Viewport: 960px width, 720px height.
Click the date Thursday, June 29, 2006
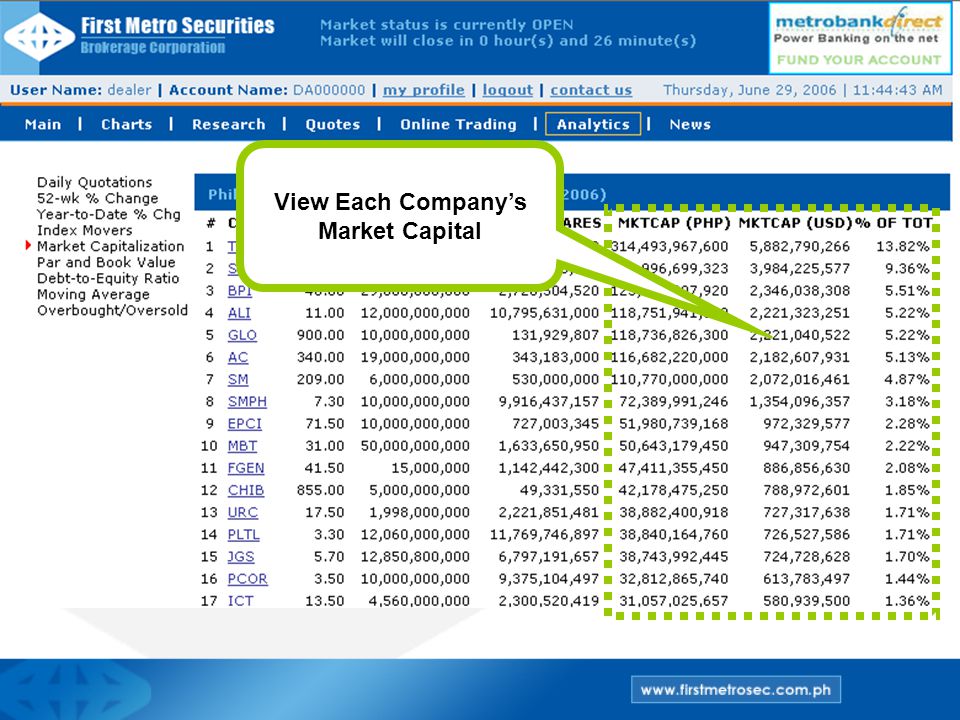click(749, 90)
